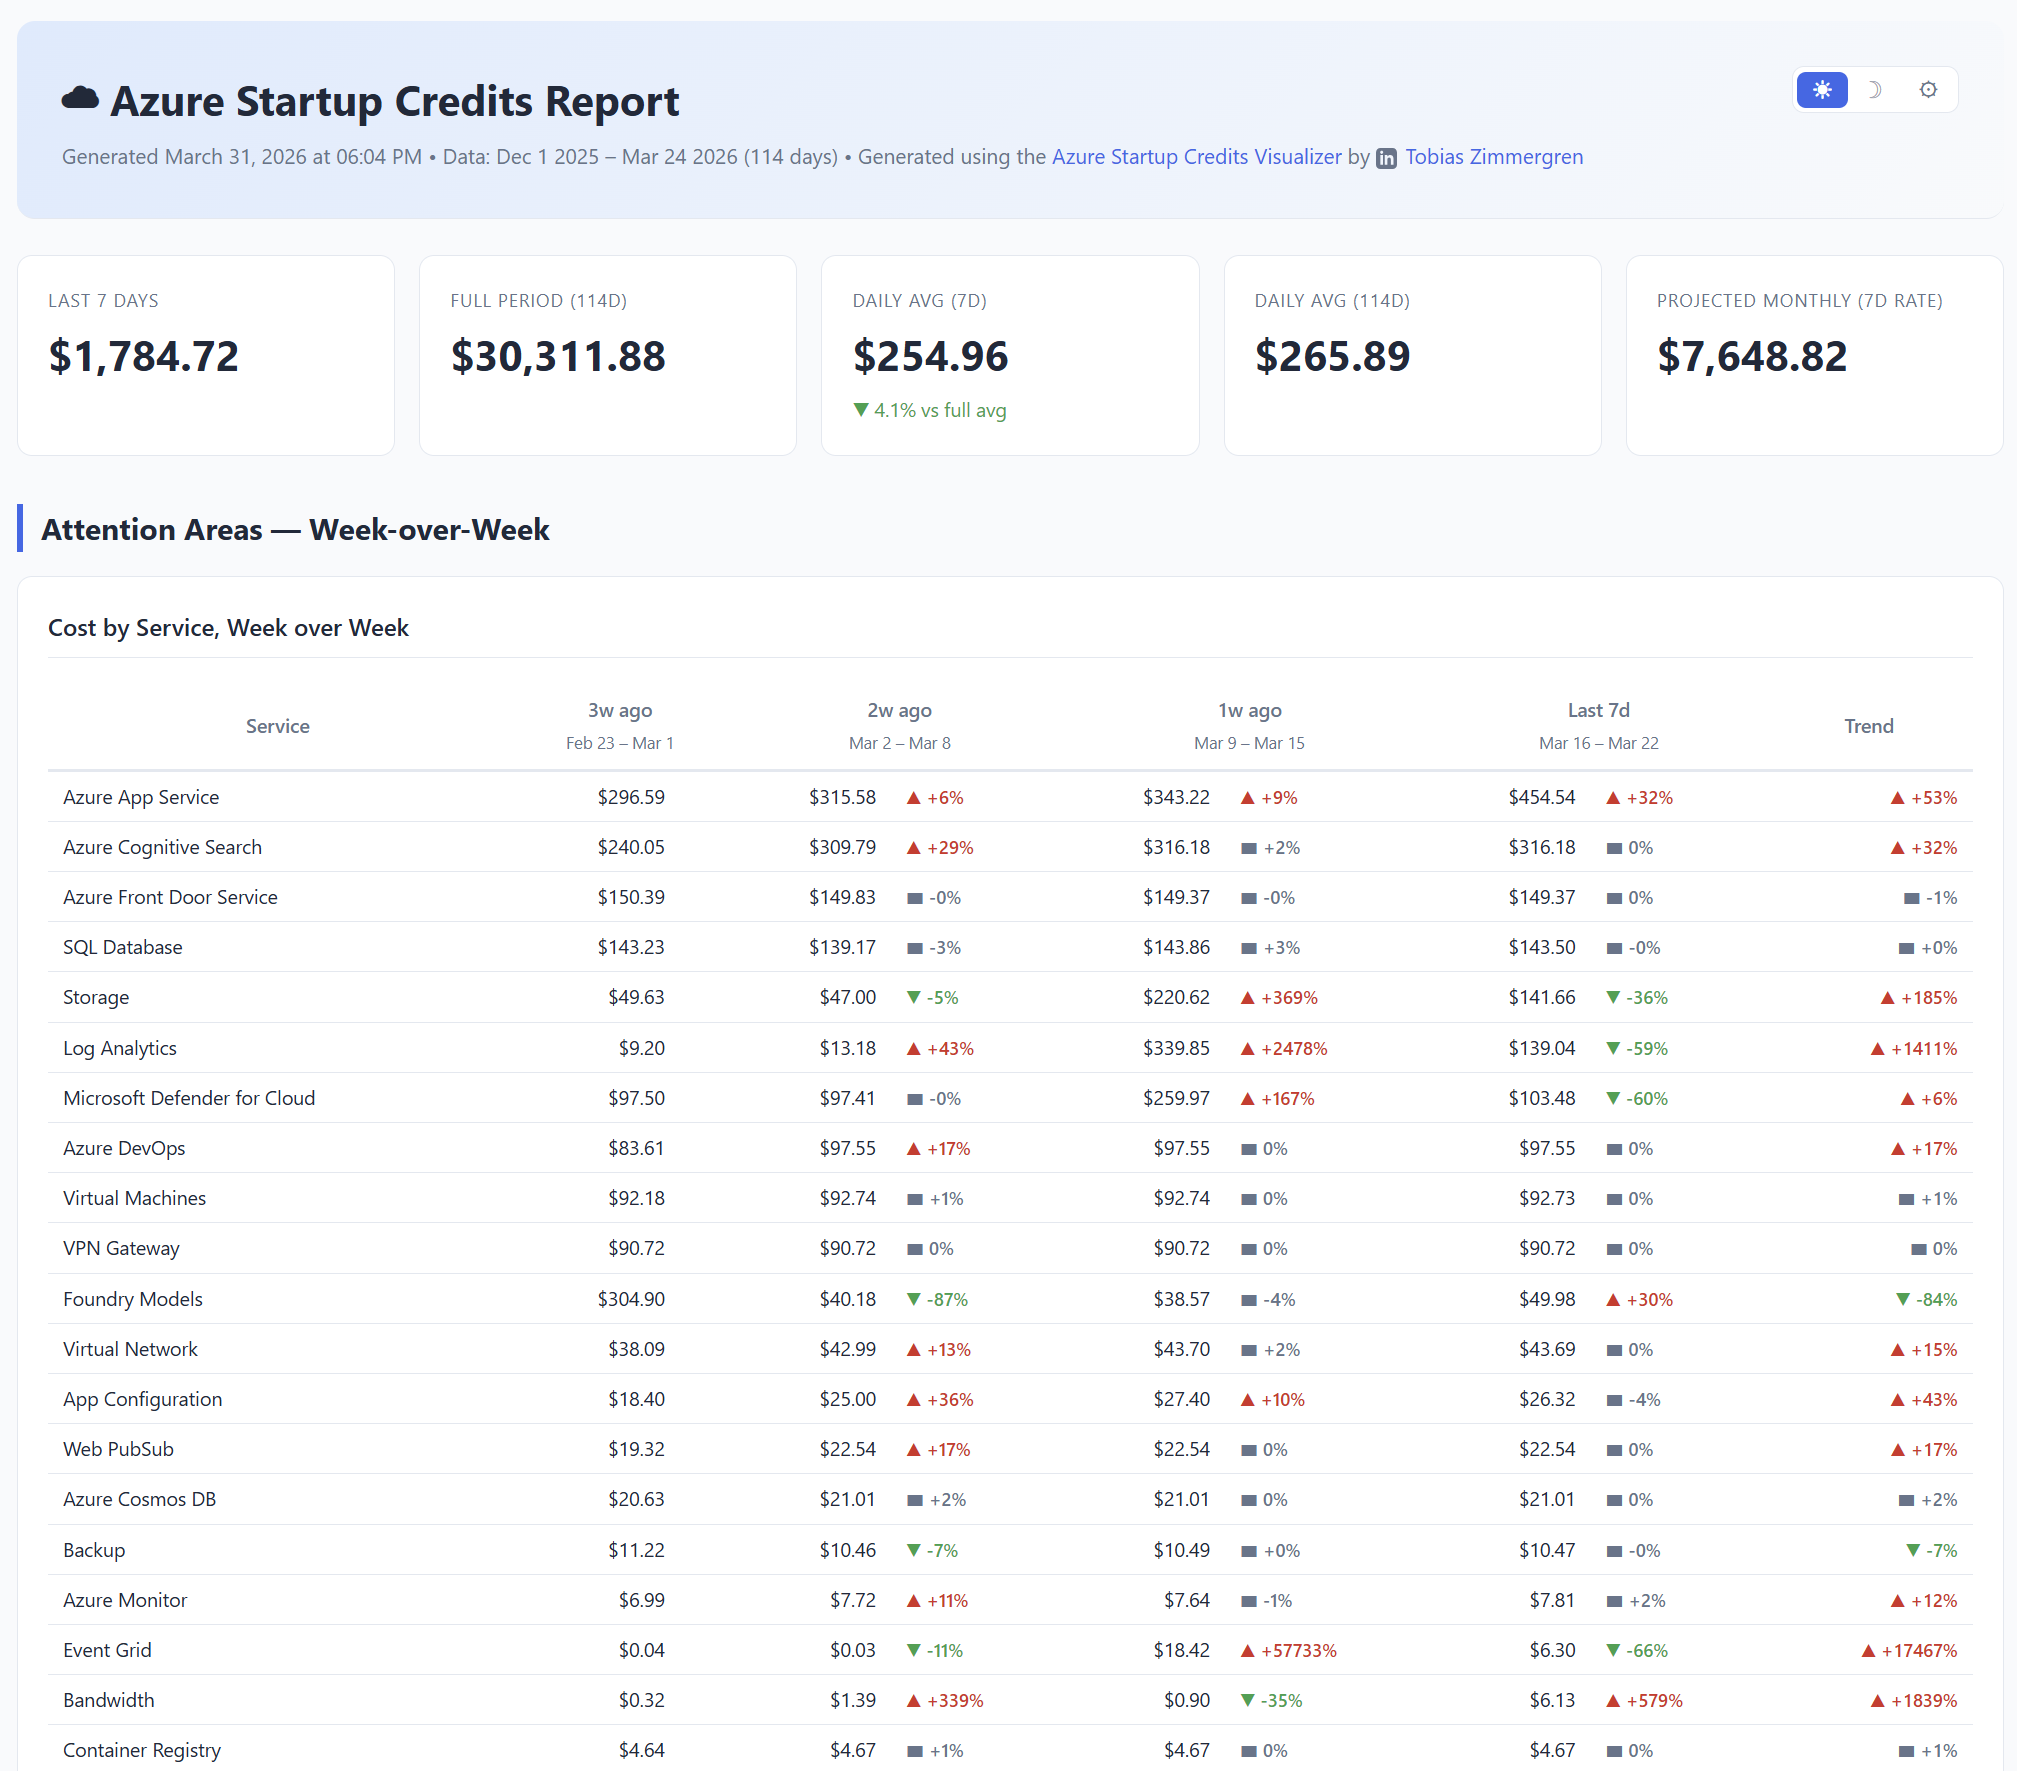Click the Tobias Zimmergren author link
This screenshot has height=1771, width=2017.
click(1493, 157)
